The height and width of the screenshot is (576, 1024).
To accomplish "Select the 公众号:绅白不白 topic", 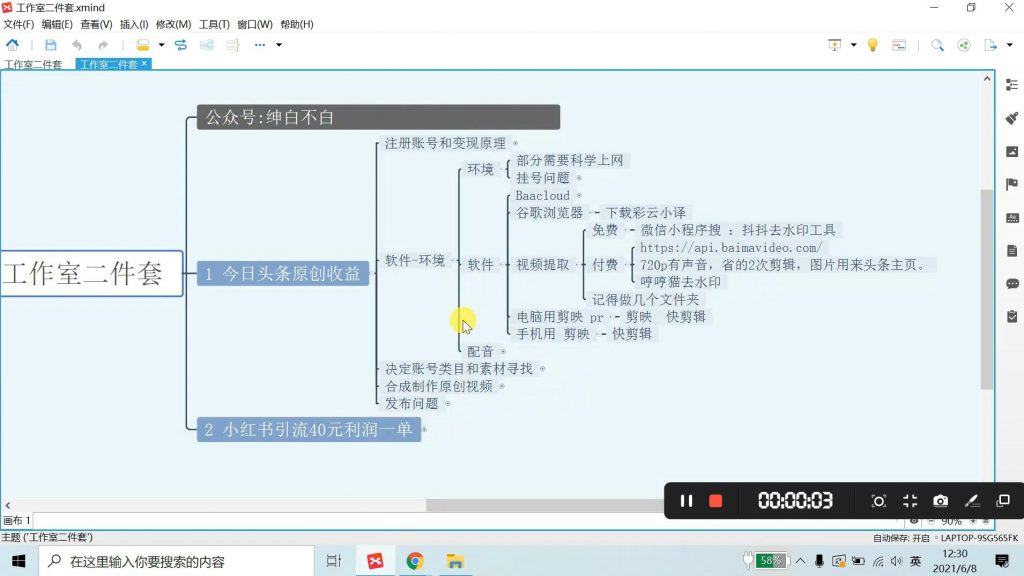I will click(378, 117).
